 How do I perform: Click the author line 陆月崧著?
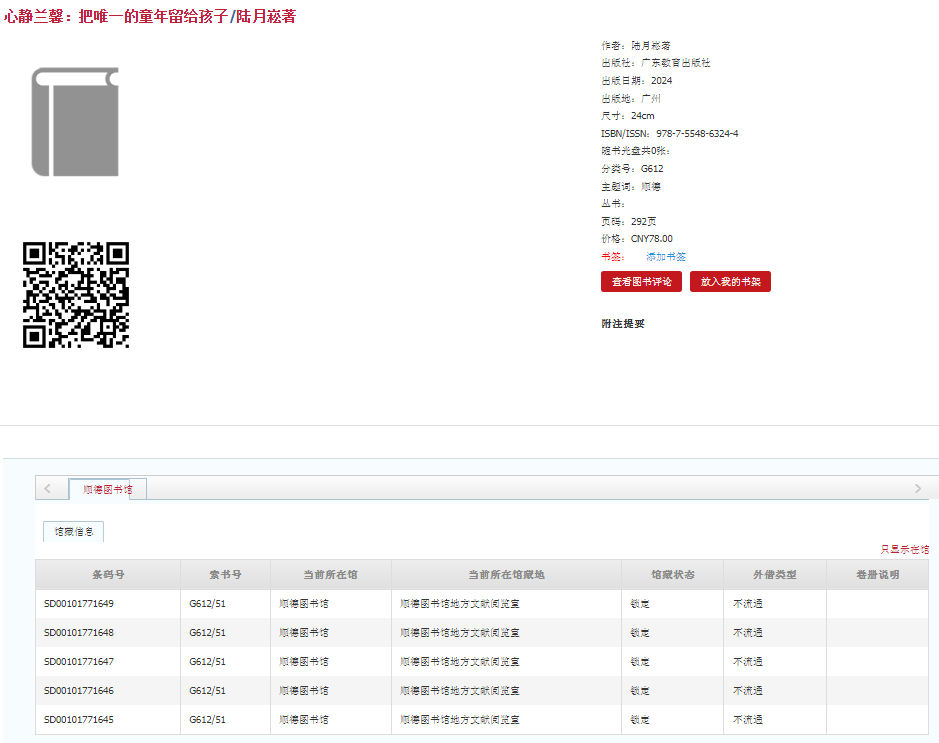(x=636, y=46)
